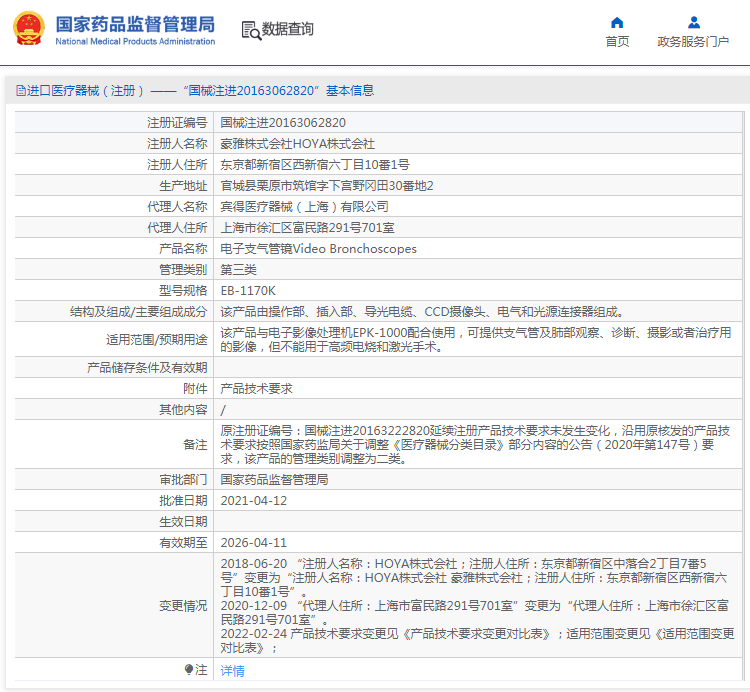
Task: Select attachment value 产品技术要求
Action: pos(256,388)
